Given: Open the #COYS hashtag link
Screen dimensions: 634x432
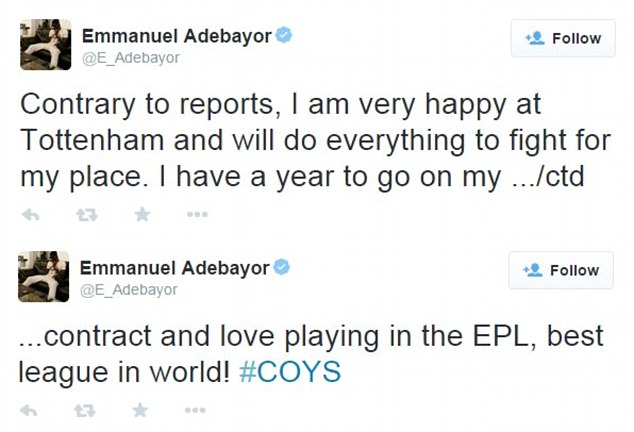Looking at the screenshot, I should [x=291, y=371].
